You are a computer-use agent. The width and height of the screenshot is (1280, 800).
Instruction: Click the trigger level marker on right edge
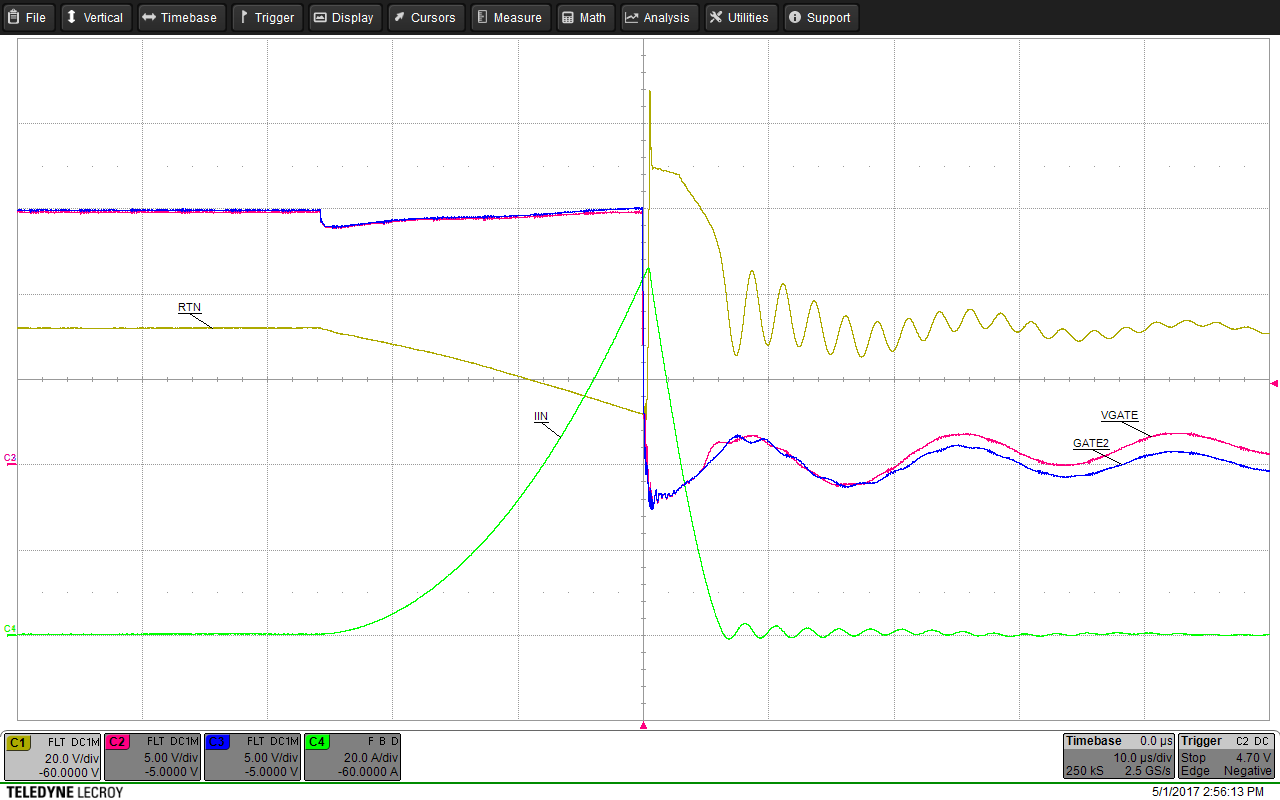tap(1274, 381)
